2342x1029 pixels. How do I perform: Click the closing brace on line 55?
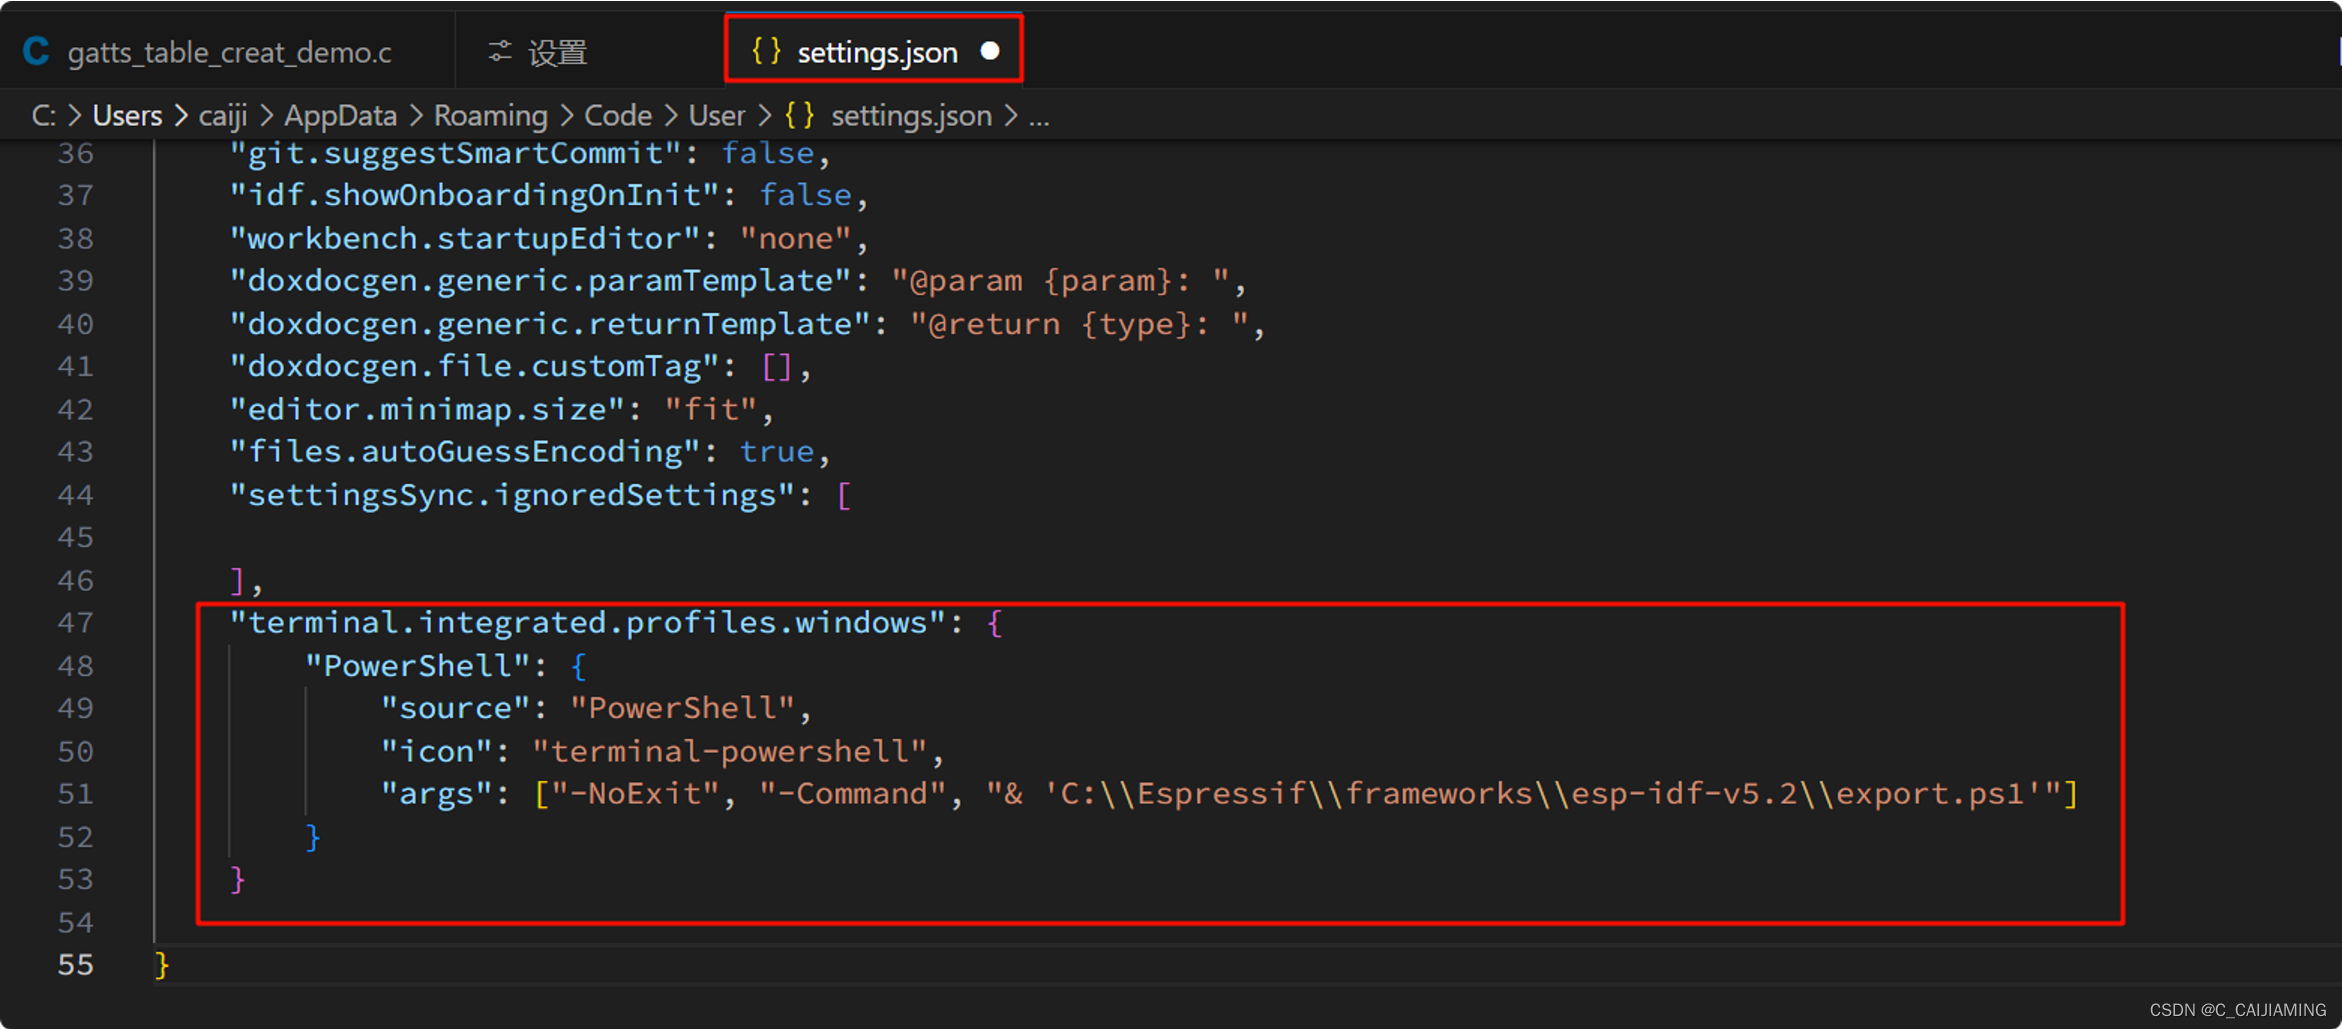tap(162, 965)
